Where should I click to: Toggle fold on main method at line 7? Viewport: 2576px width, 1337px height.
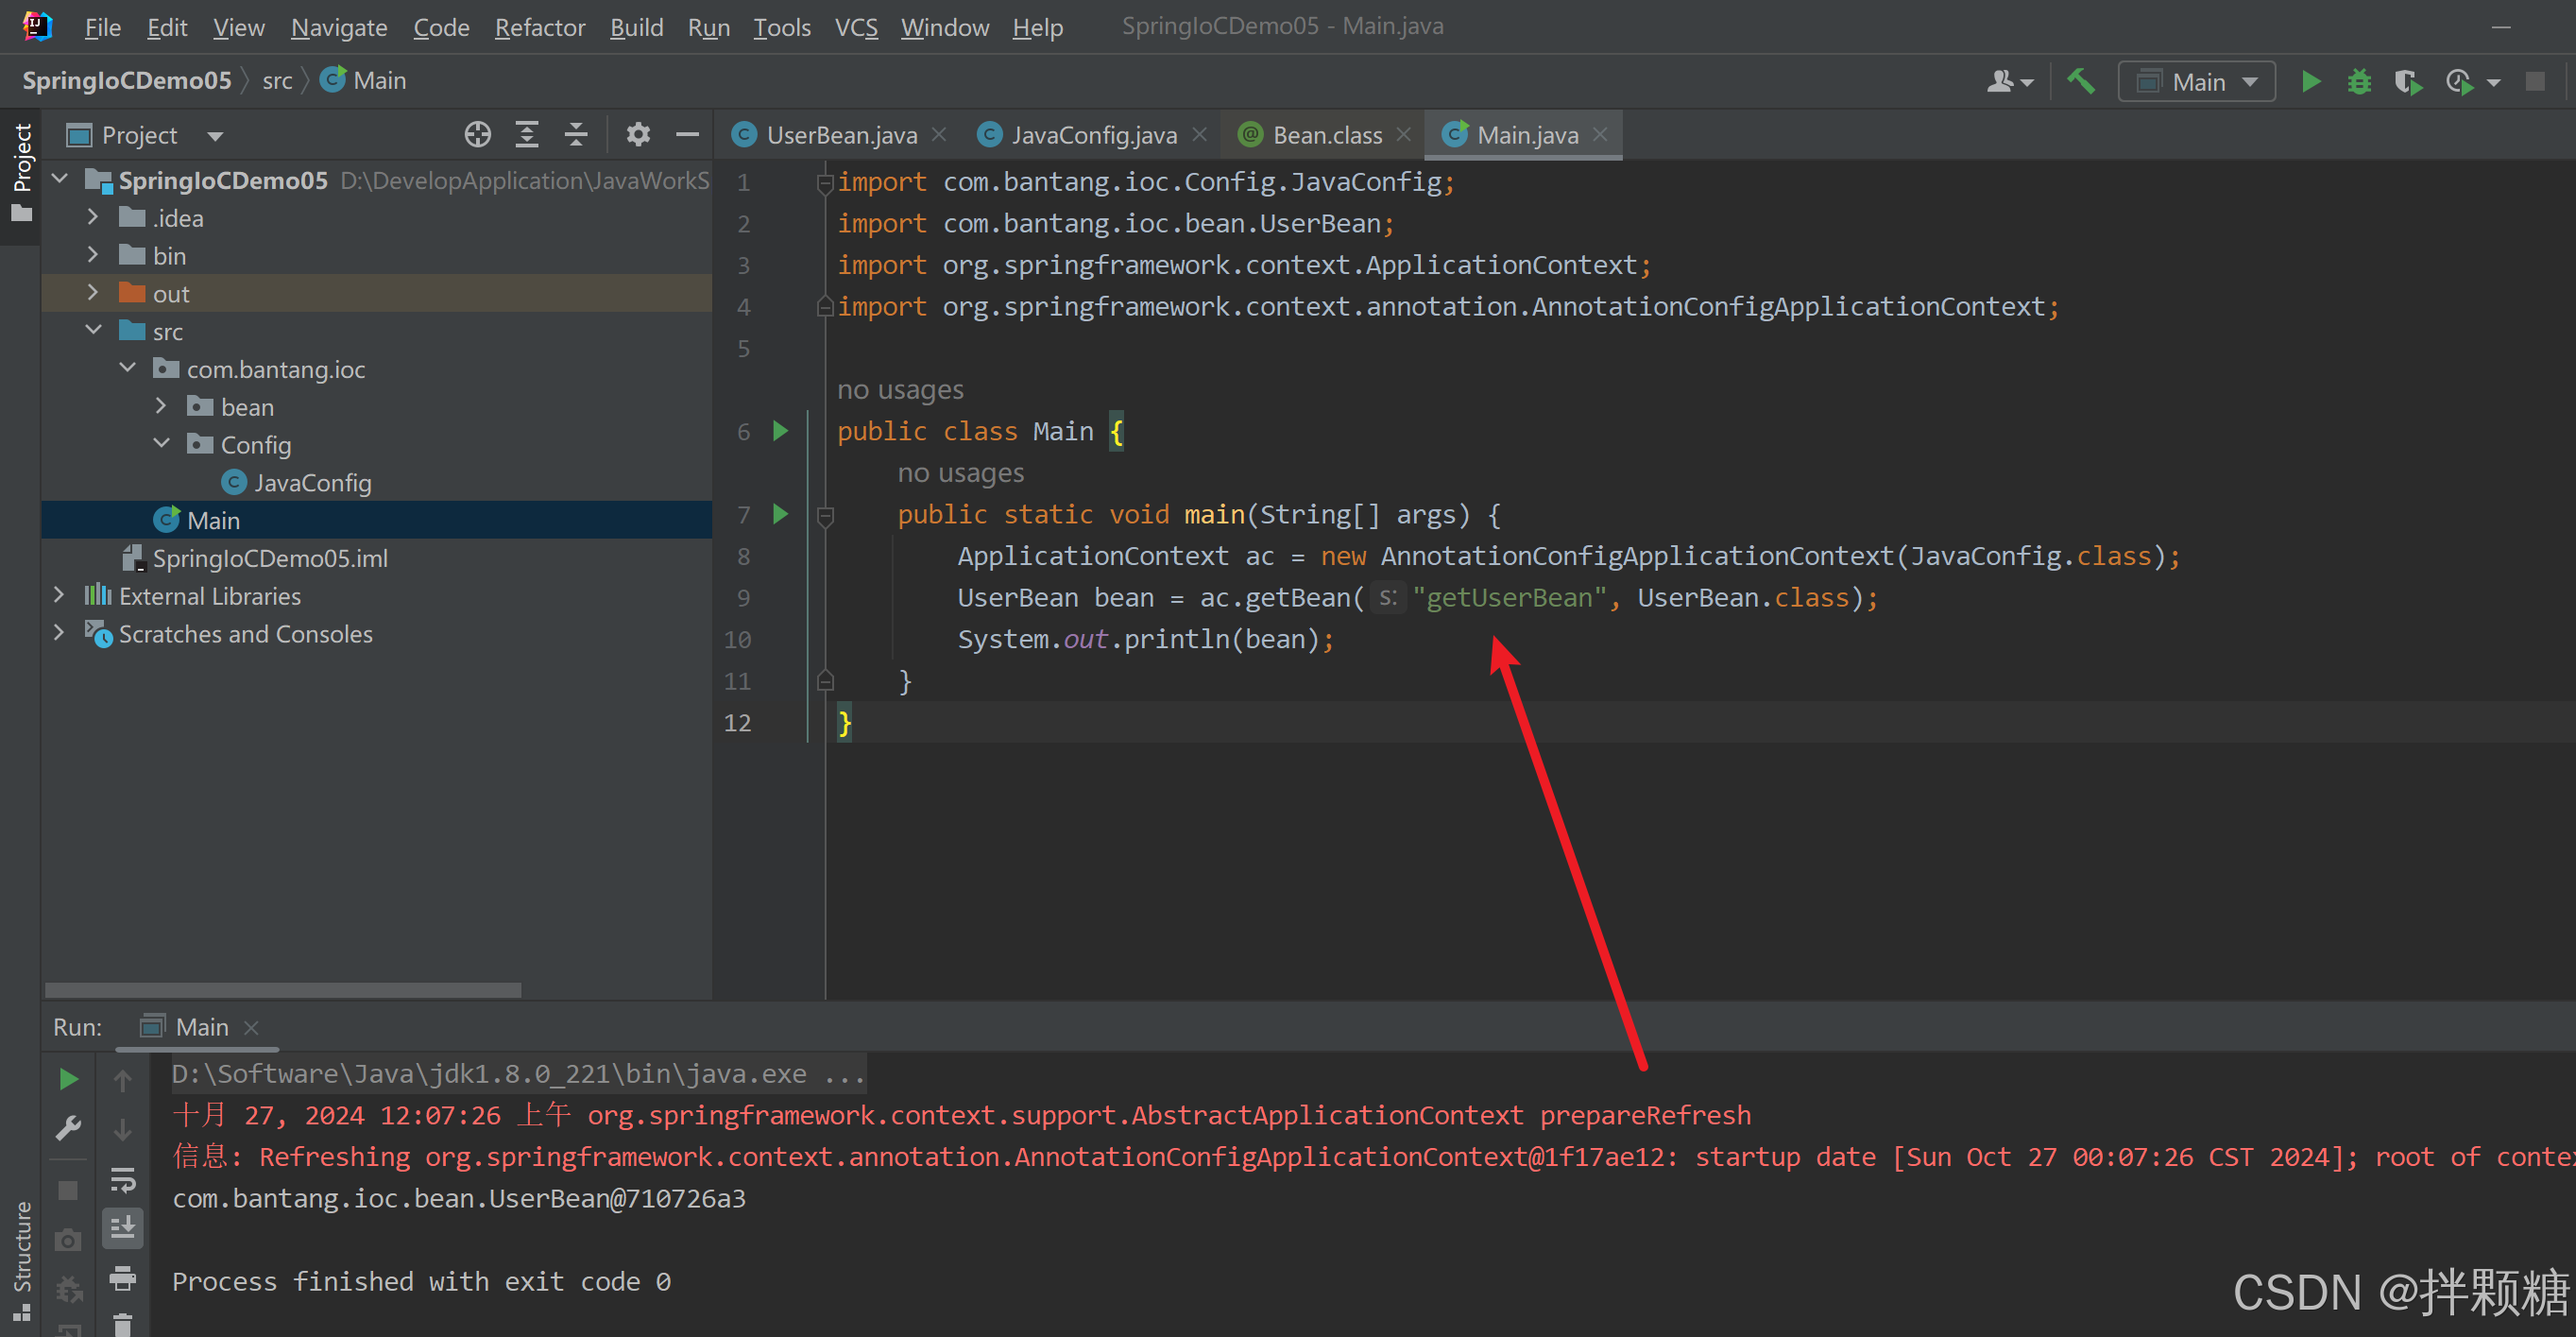click(825, 515)
